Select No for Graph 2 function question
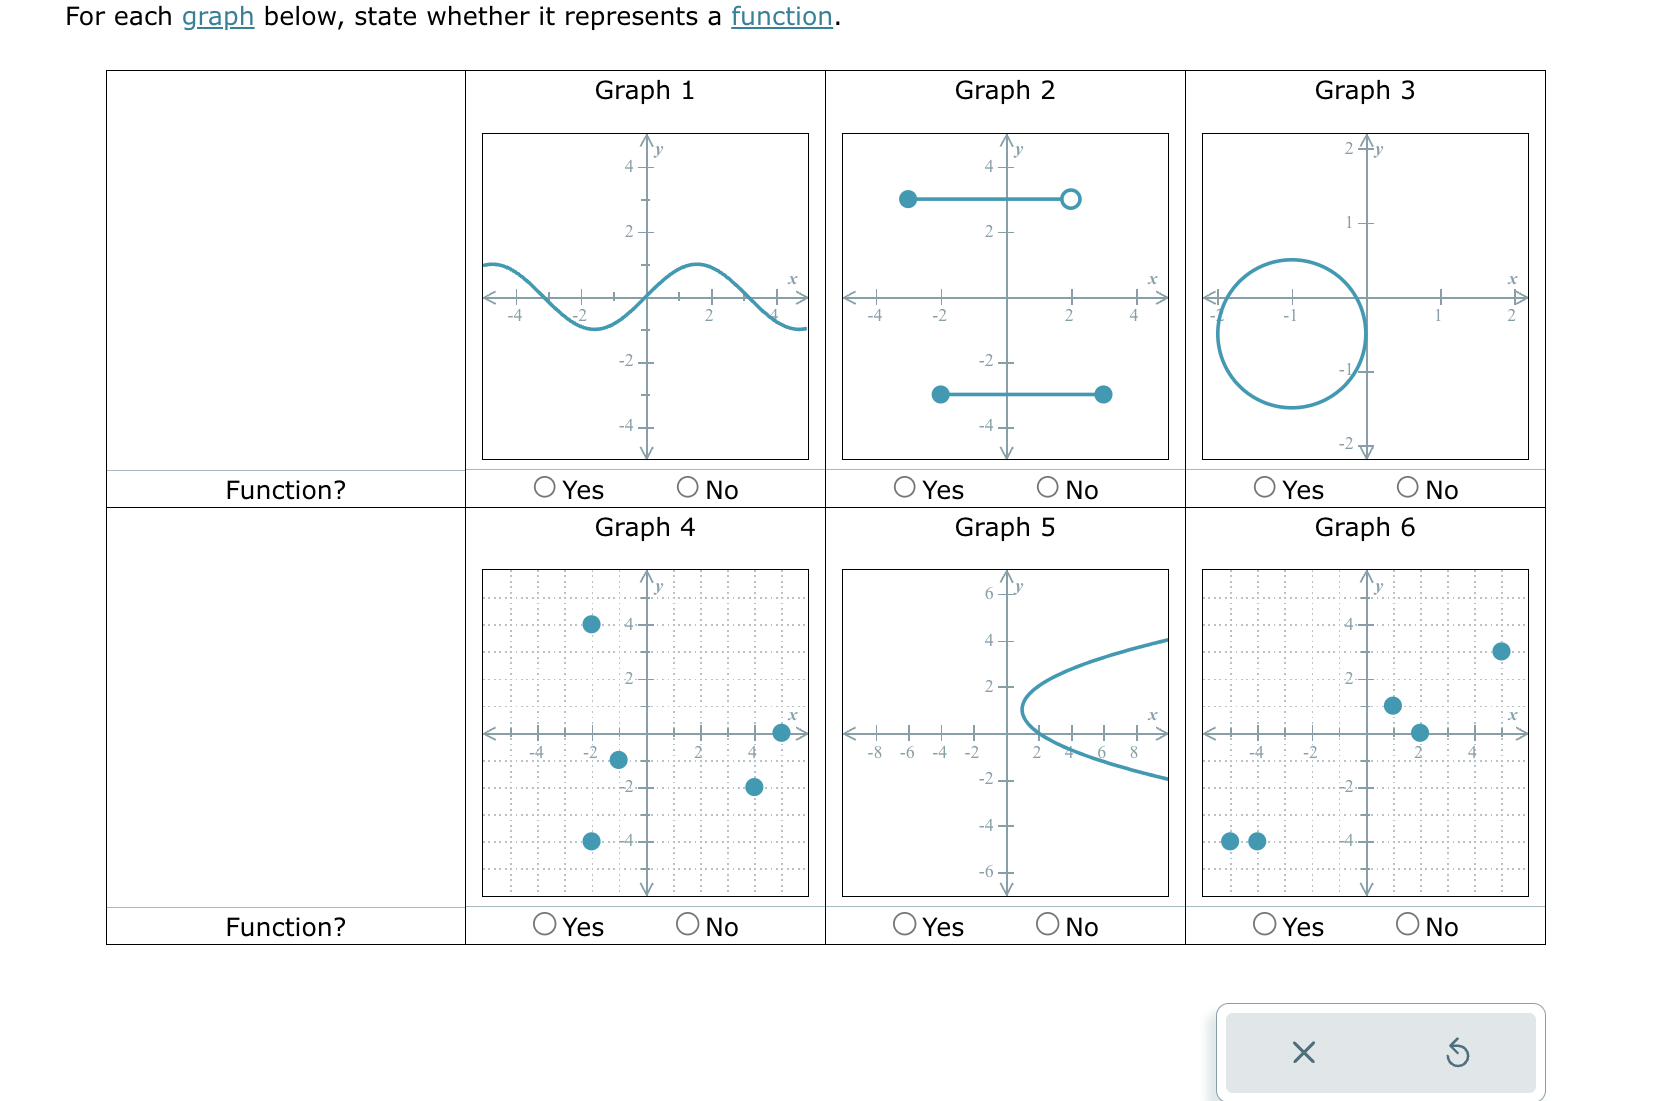 (x=1046, y=489)
